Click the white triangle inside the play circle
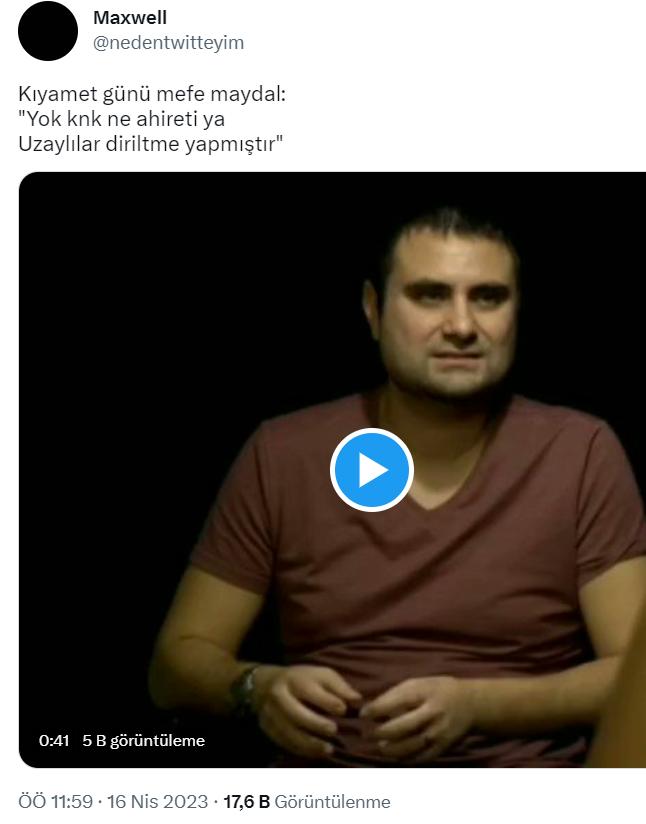 (x=373, y=470)
